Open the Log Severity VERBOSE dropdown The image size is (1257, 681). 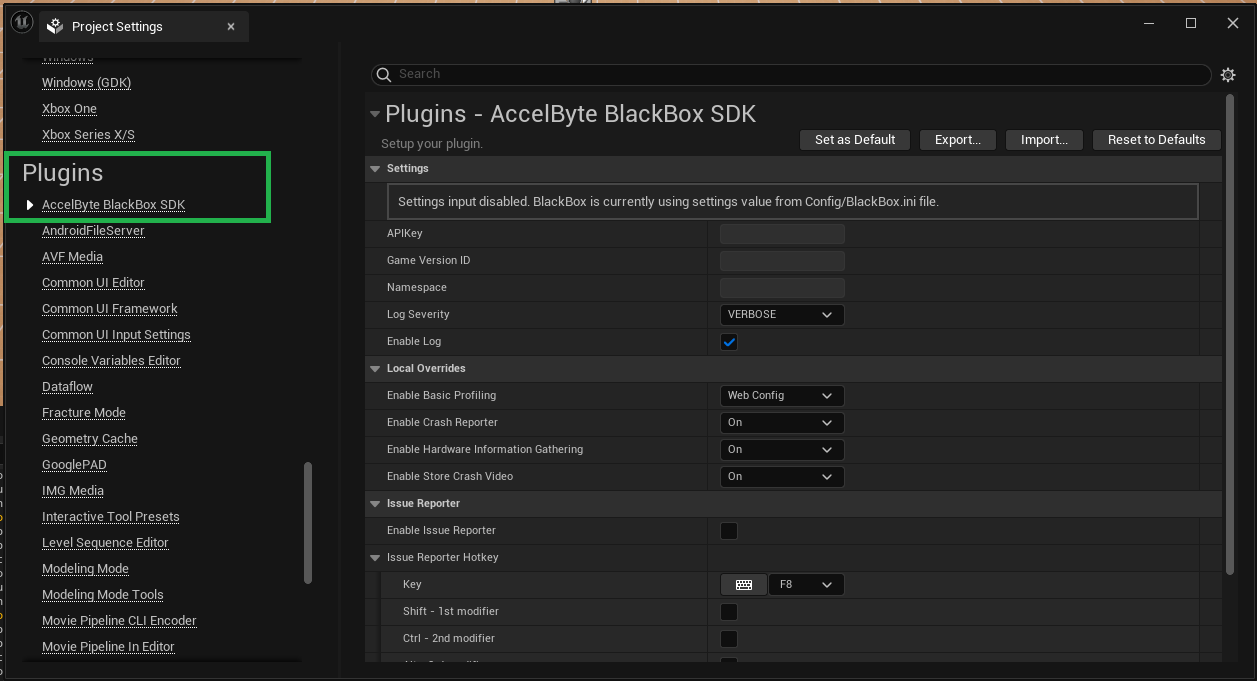(782, 315)
